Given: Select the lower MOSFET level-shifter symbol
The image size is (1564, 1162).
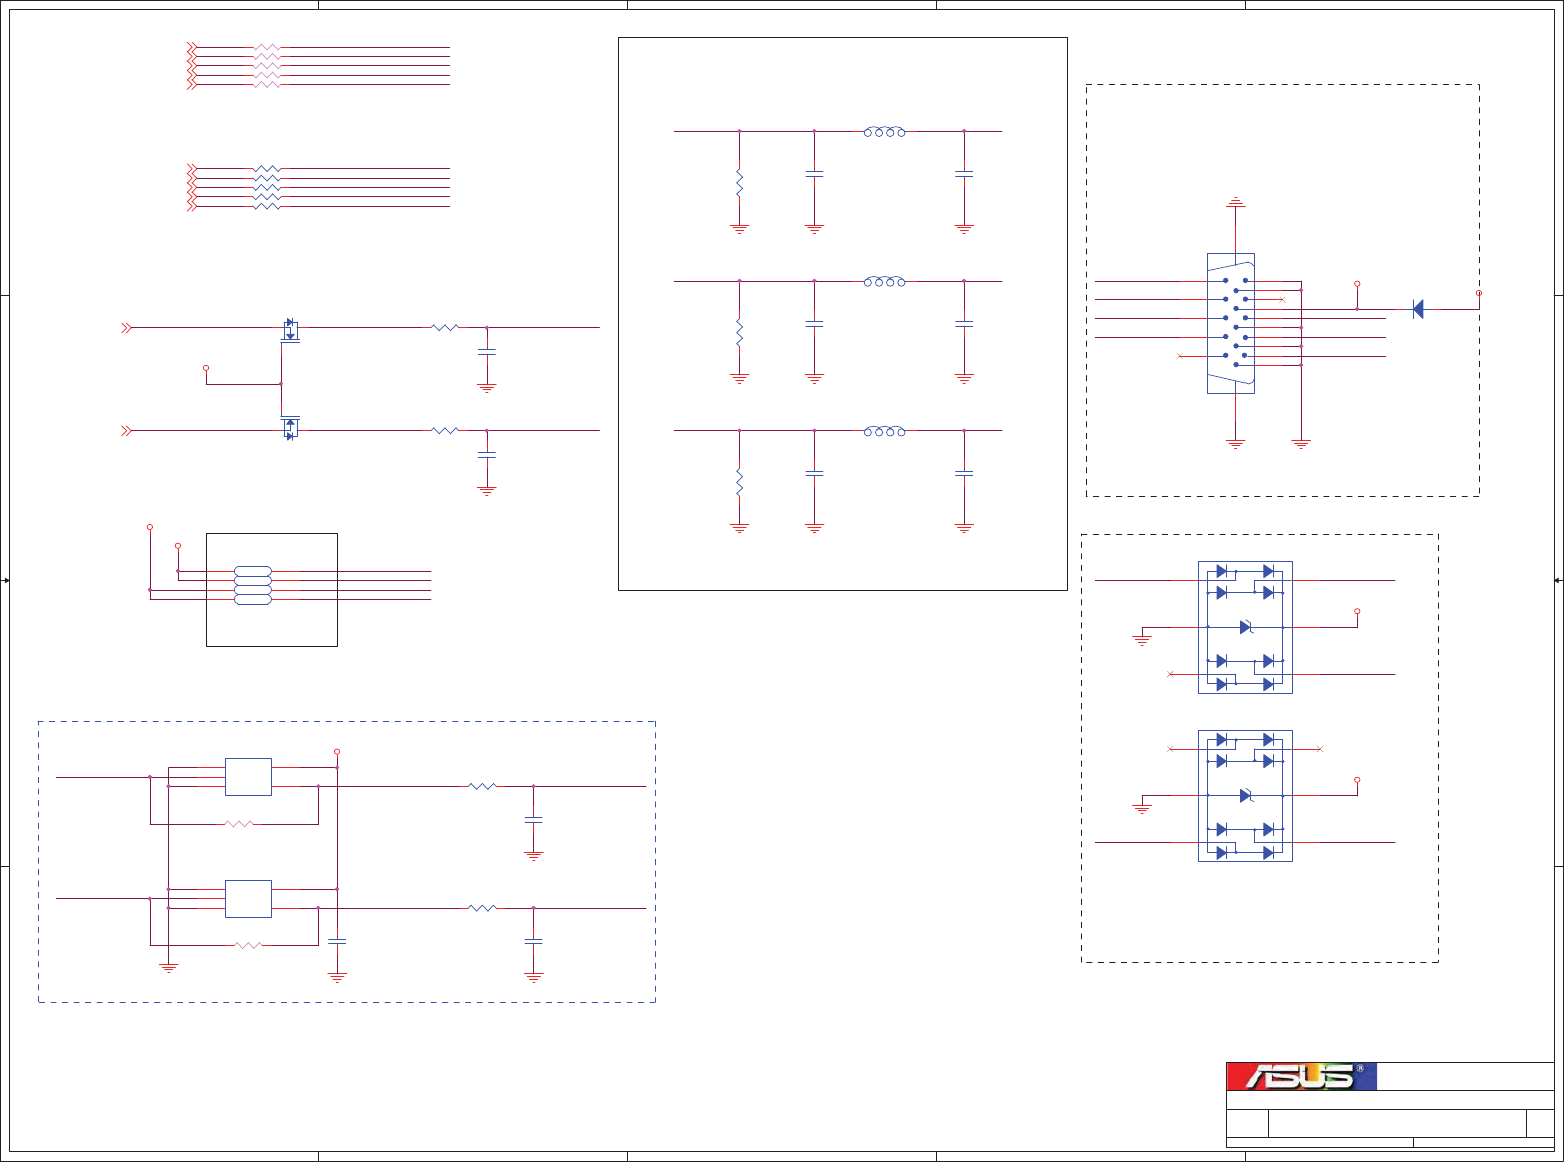Looking at the screenshot, I should pos(290,427).
